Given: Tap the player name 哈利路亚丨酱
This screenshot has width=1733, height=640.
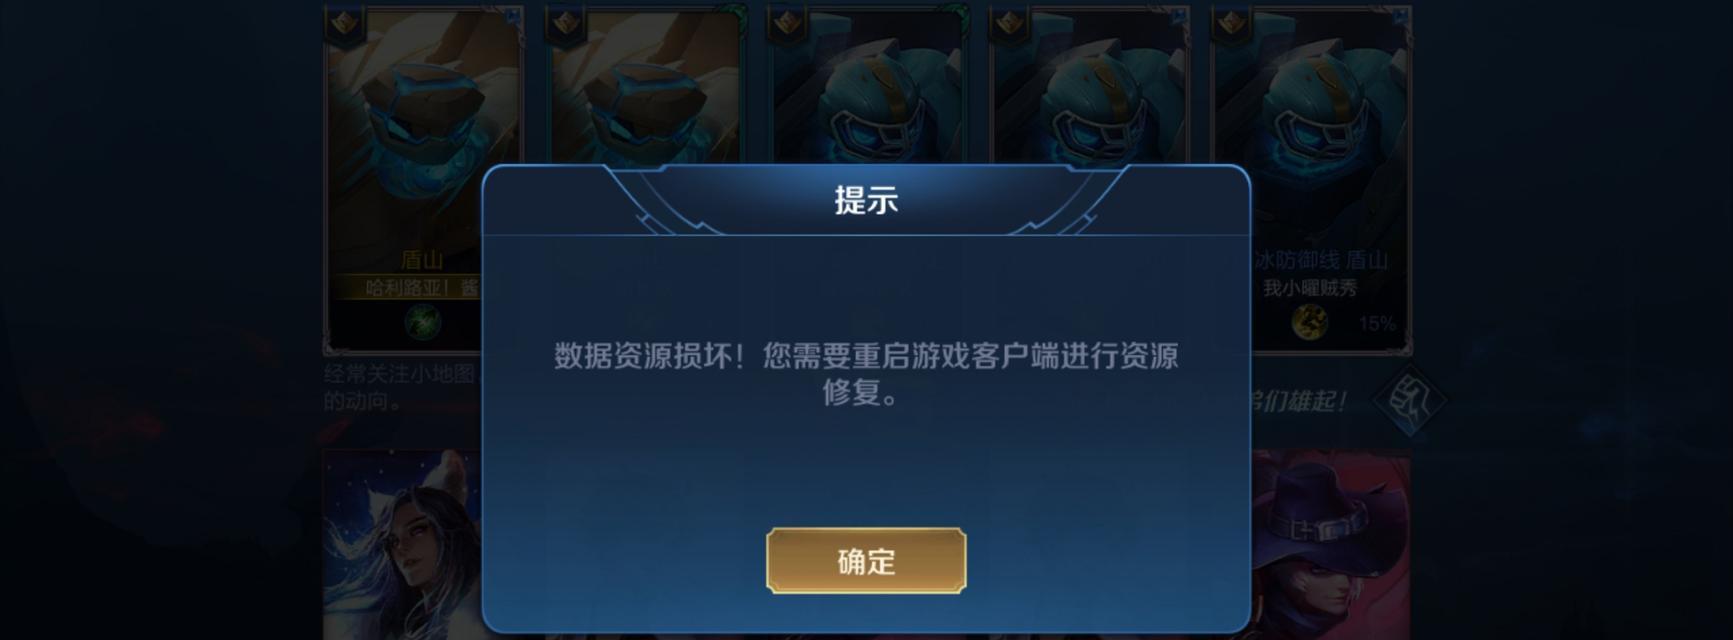Looking at the screenshot, I should point(422,288).
